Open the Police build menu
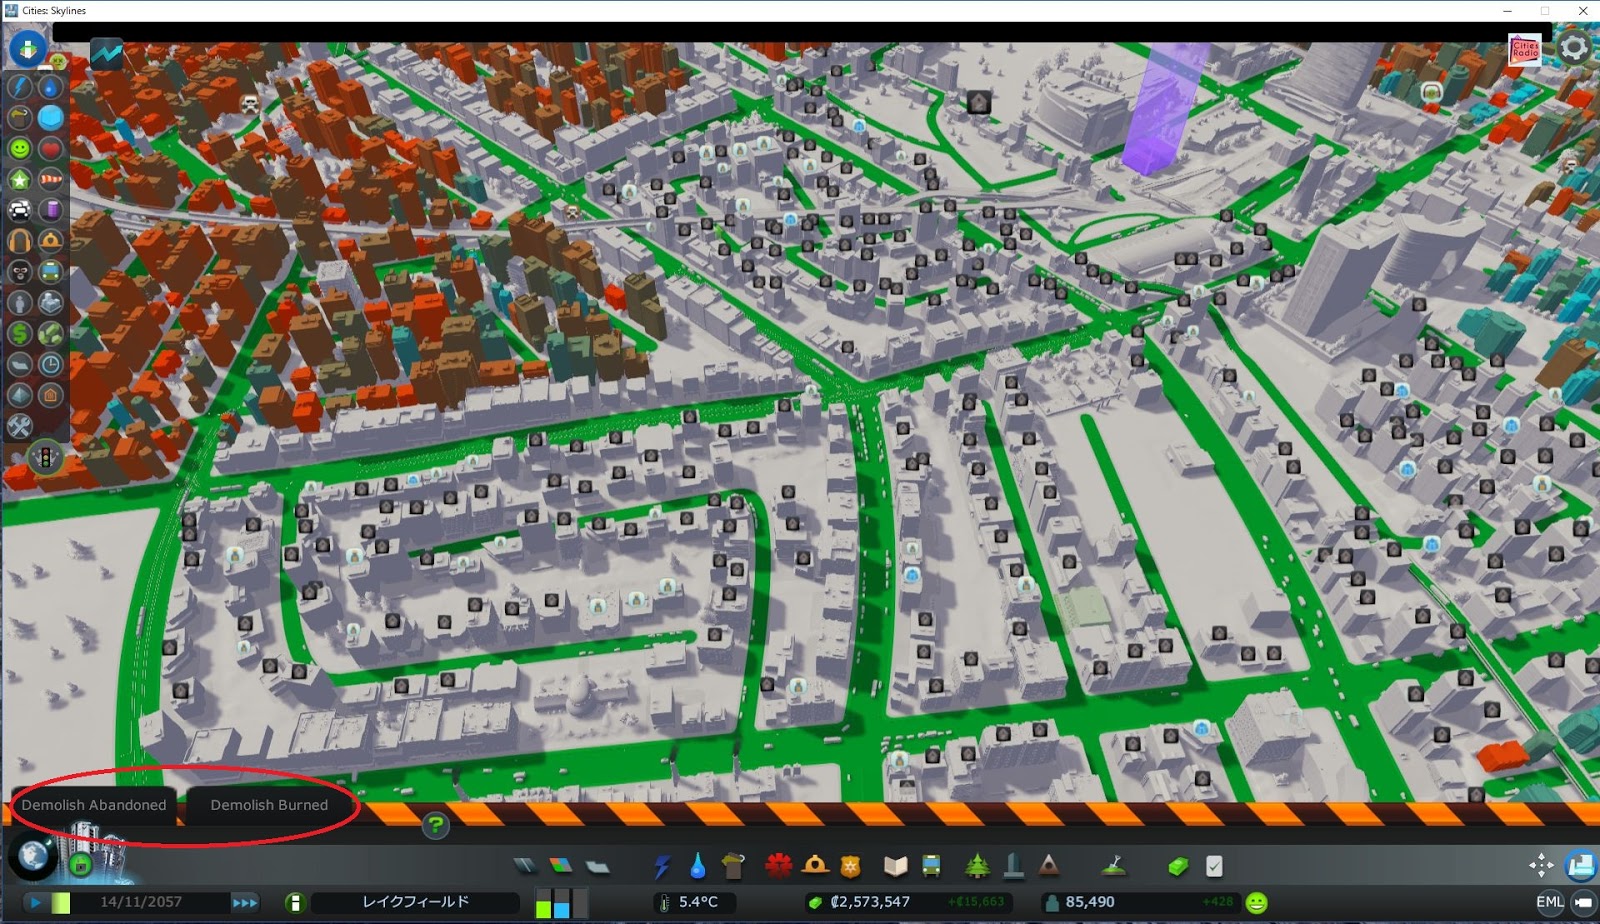The image size is (1600, 924). pyautogui.click(x=851, y=866)
